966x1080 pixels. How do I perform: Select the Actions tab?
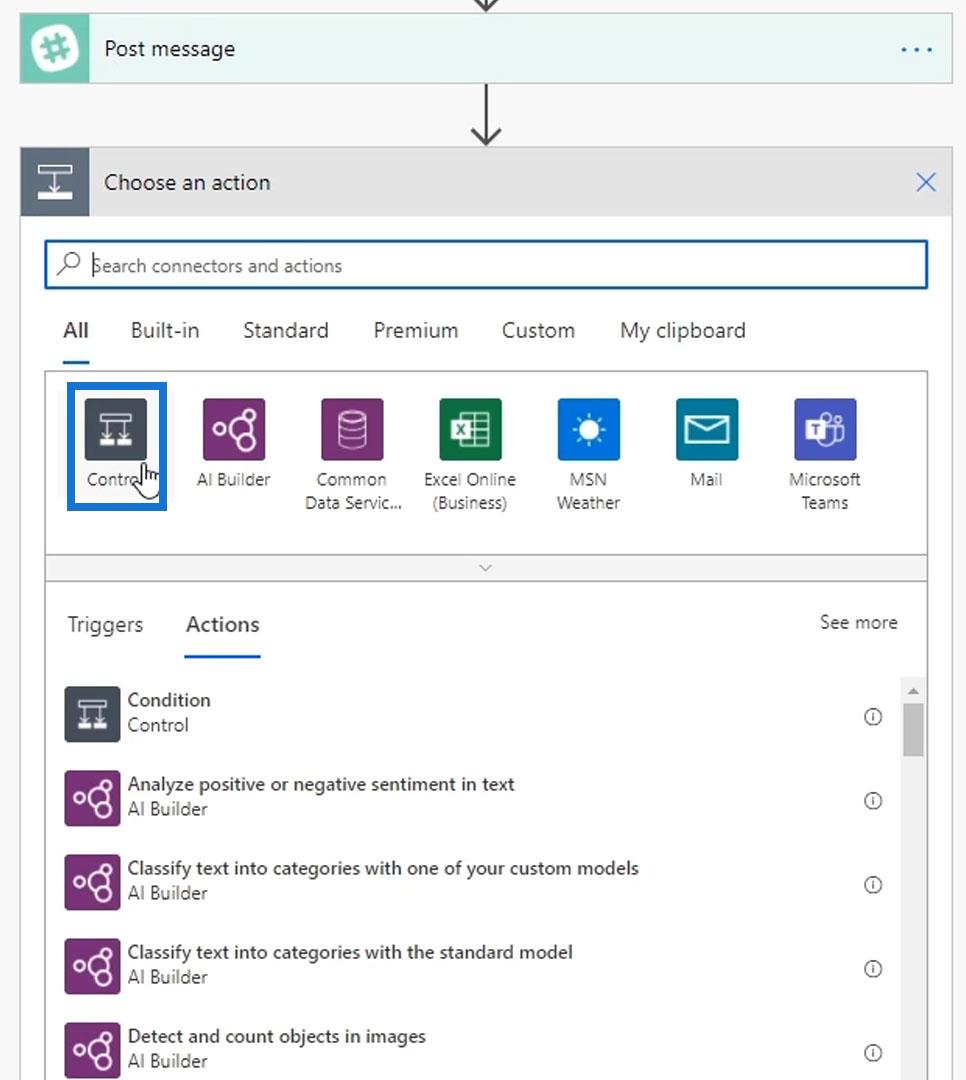coord(223,625)
